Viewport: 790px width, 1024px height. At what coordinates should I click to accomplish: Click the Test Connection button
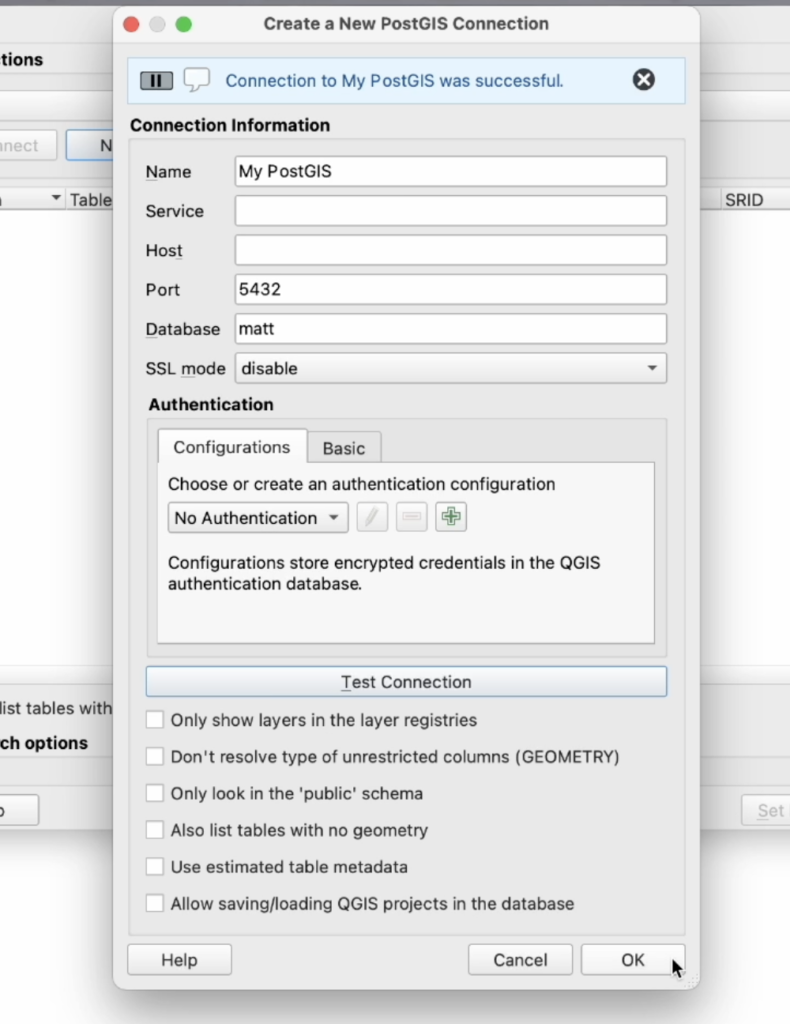coord(406,682)
